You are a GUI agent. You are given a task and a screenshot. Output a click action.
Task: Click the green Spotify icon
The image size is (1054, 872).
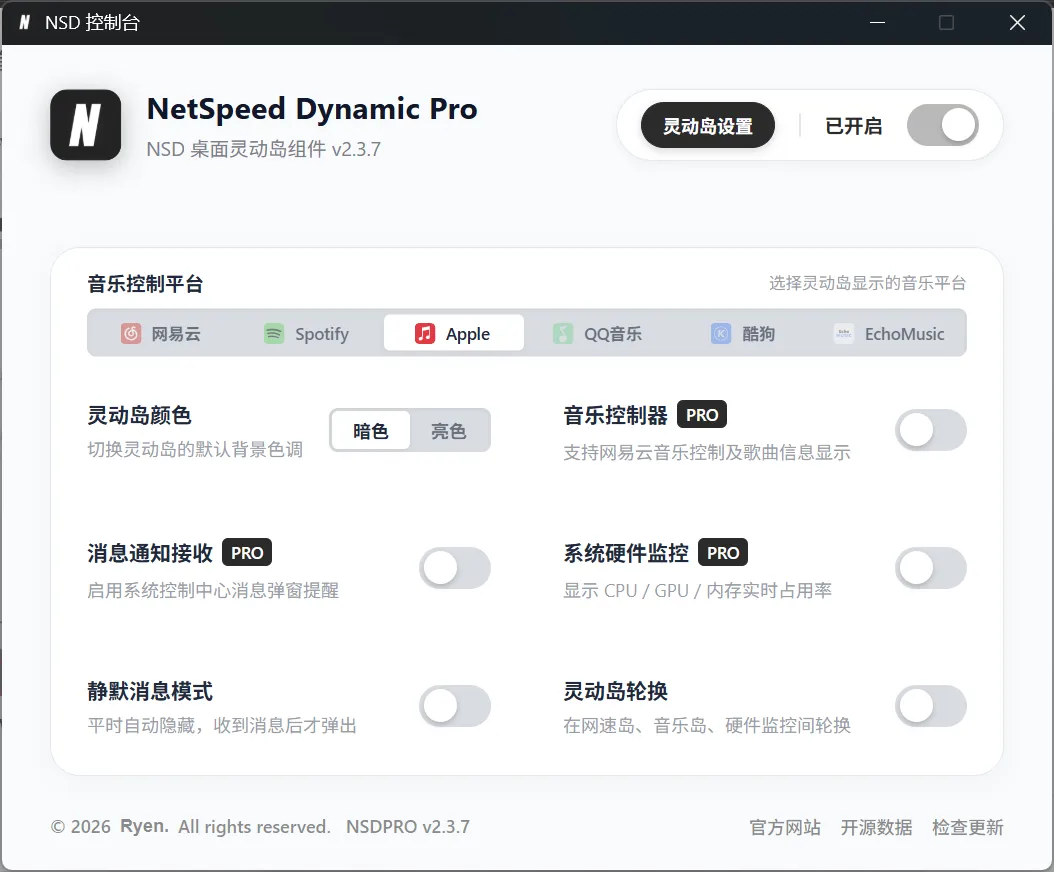[x=274, y=333]
